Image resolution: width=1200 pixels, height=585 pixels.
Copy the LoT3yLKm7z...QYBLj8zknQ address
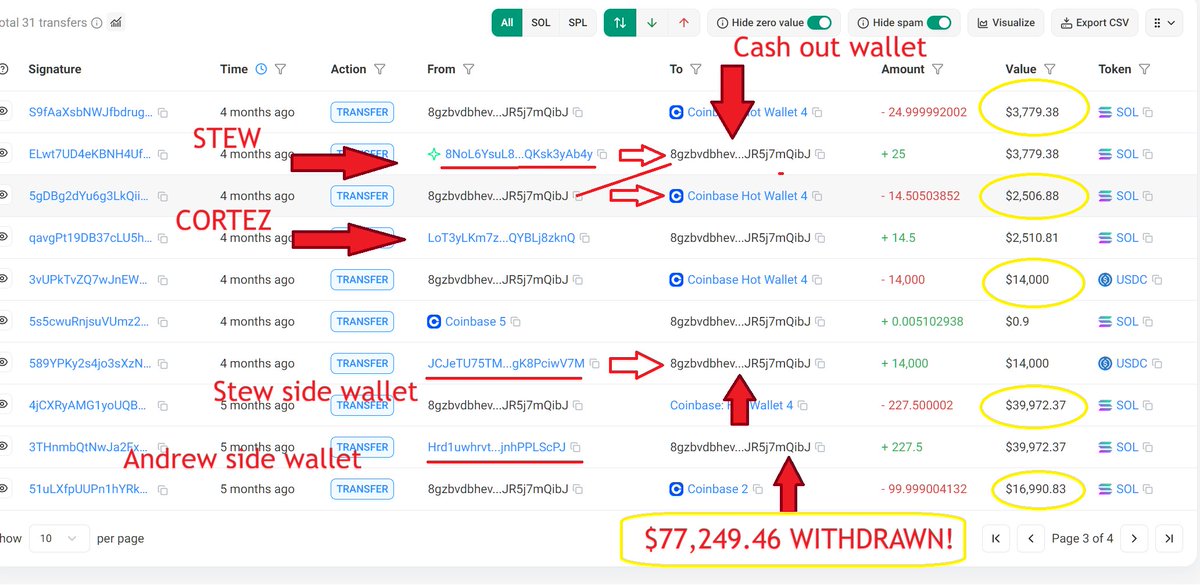pos(585,238)
